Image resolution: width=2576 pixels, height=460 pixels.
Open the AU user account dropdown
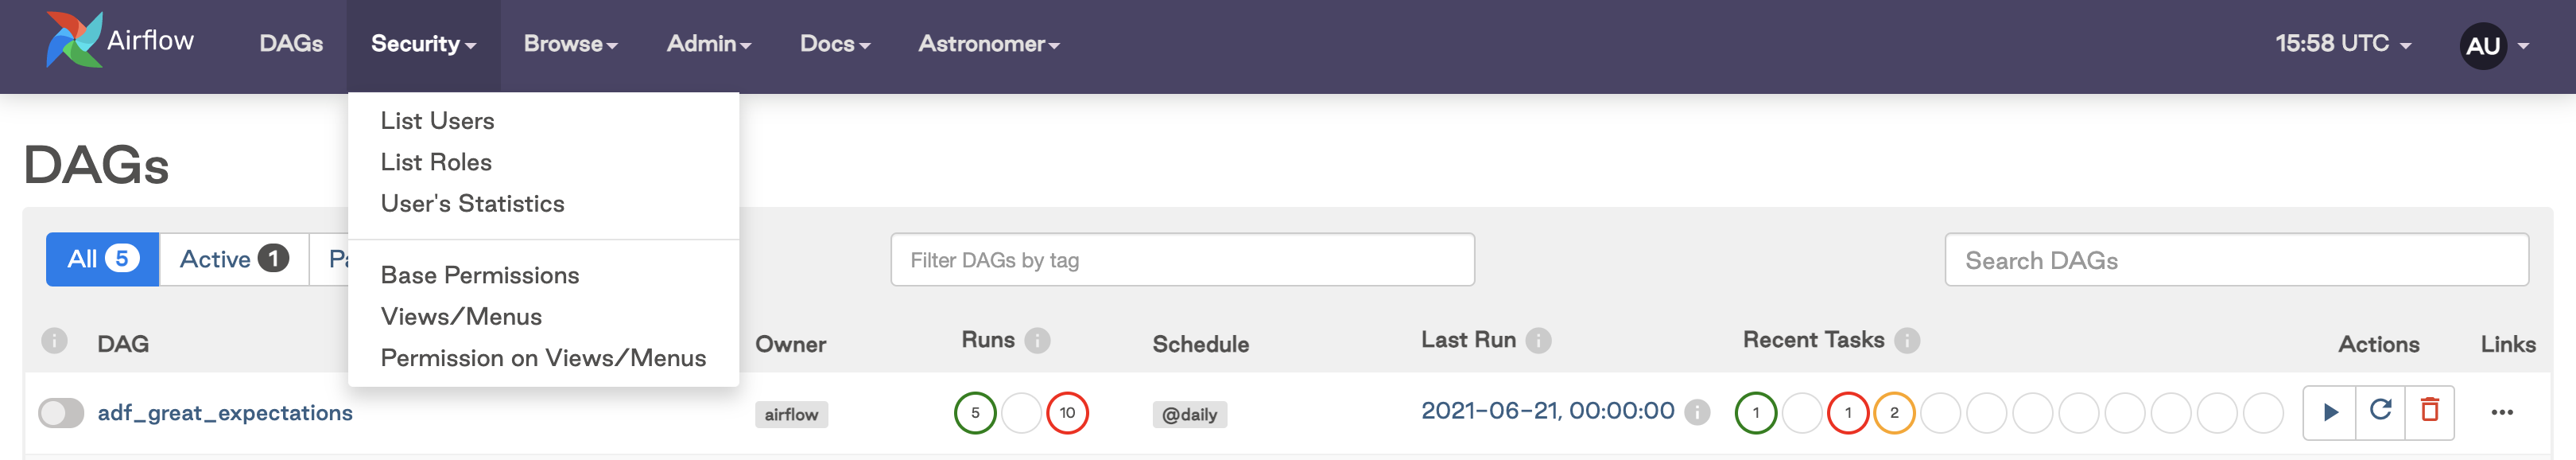click(2494, 46)
